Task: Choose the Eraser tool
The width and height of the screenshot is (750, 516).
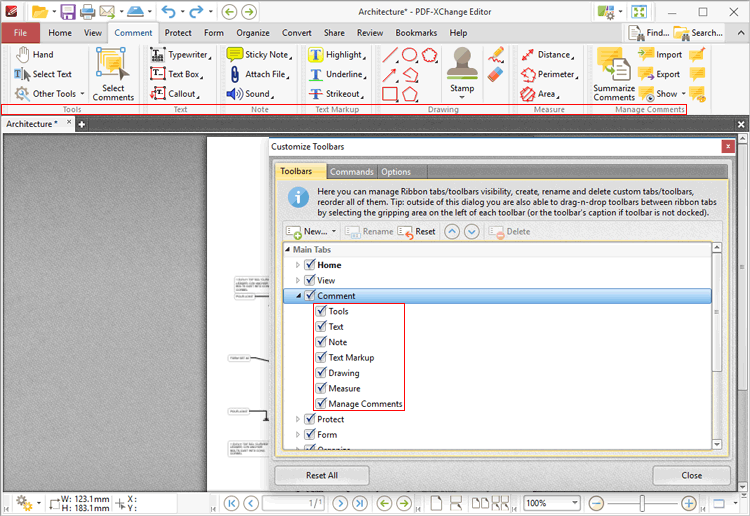Action: coord(496,75)
